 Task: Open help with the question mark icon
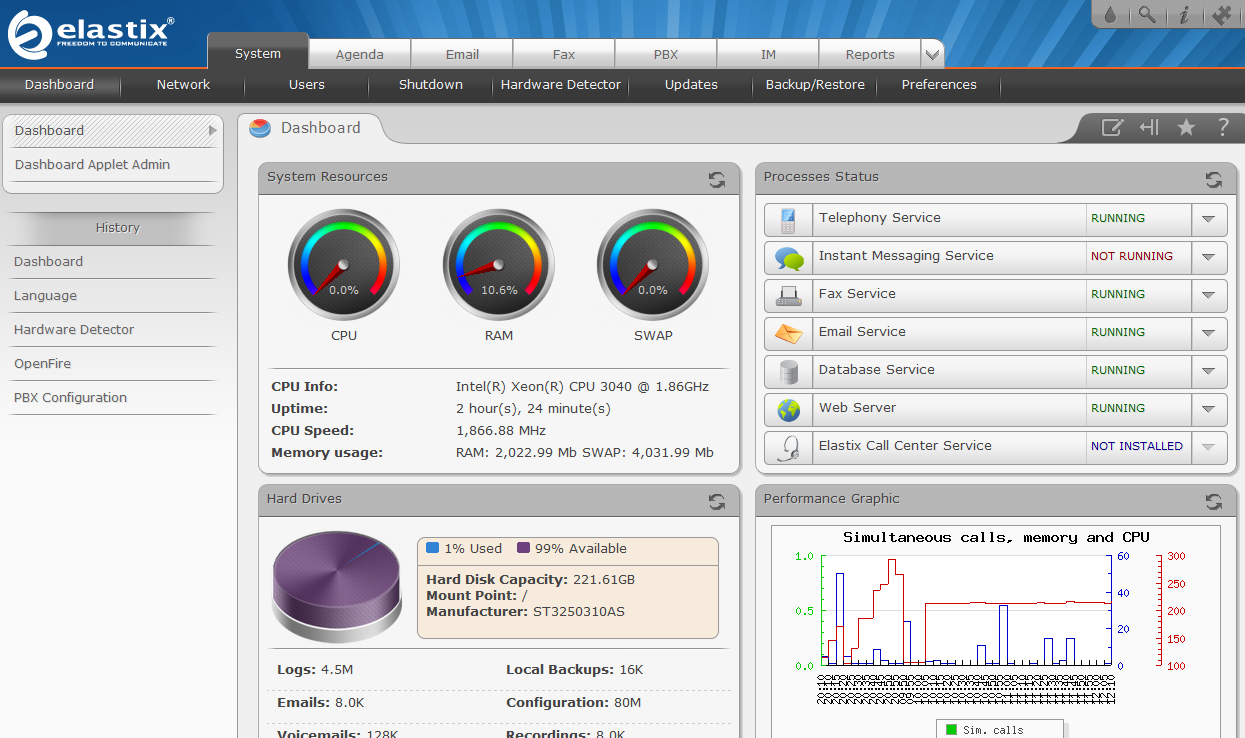(x=1222, y=127)
